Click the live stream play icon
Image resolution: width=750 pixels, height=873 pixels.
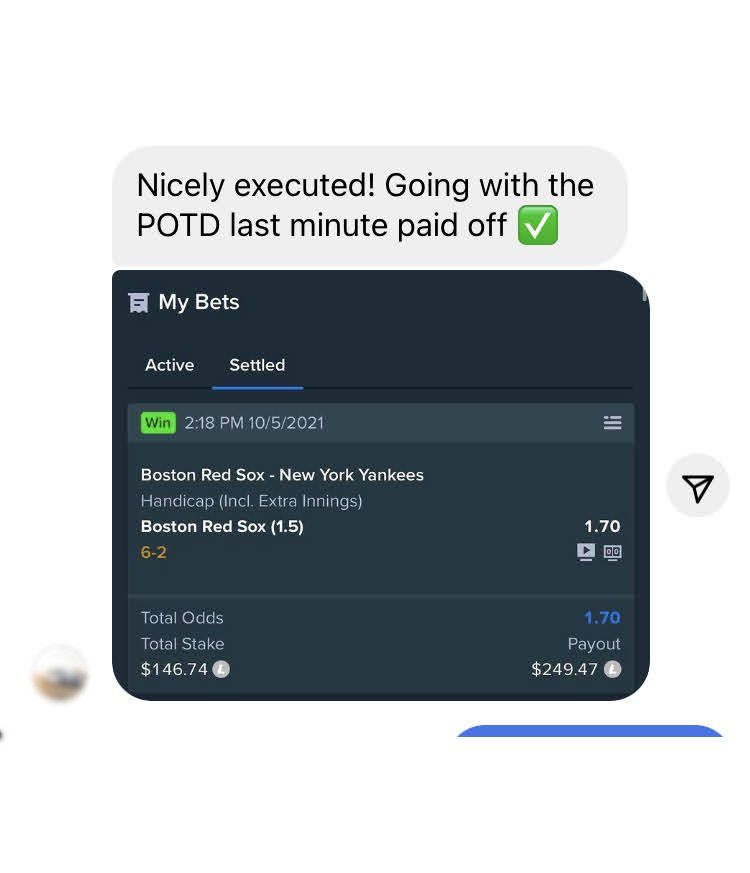(x=586, y=552)
